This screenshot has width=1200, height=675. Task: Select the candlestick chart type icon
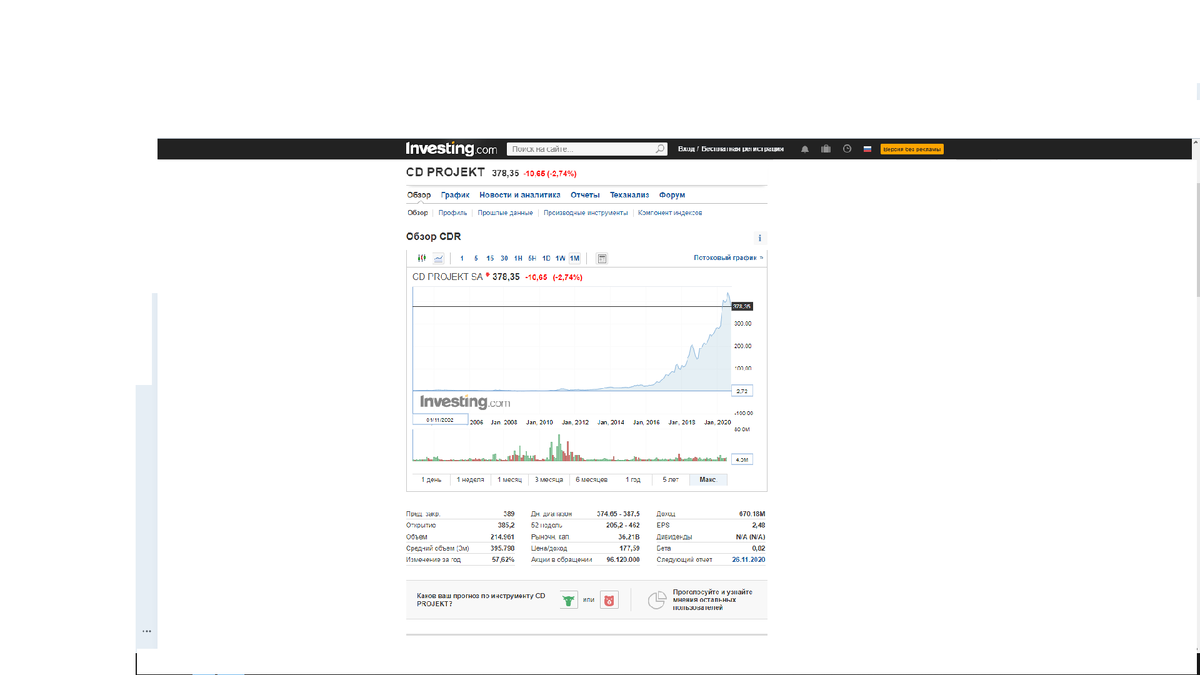click(x=422, y=258)
